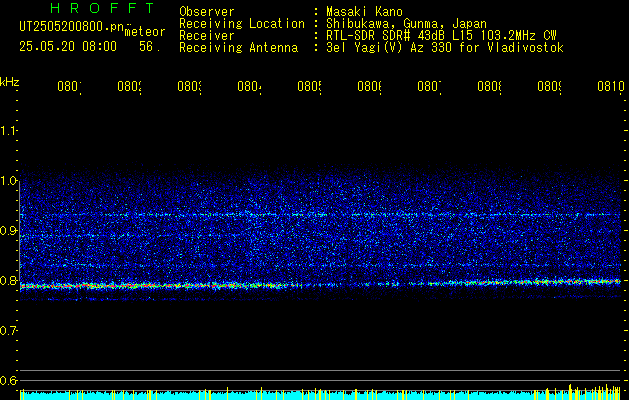Click the 0810 time axis marker
This screenshot has width=629, height=400.
611,86
